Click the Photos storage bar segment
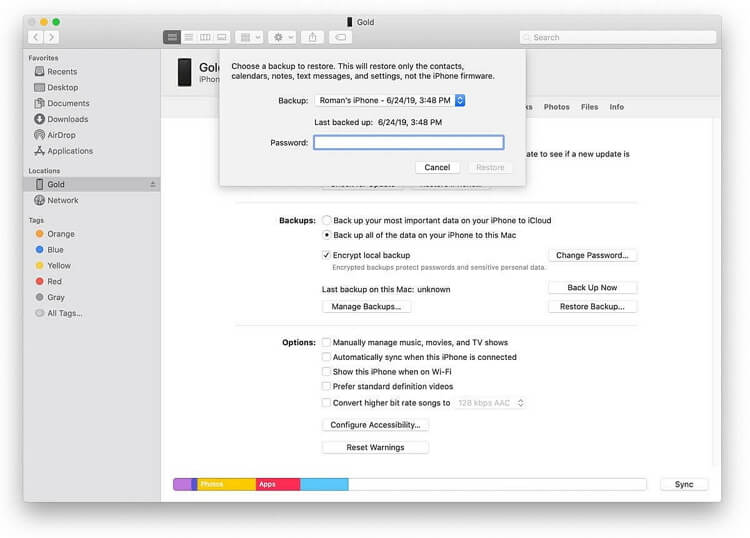750x538 pixels. 227,484
